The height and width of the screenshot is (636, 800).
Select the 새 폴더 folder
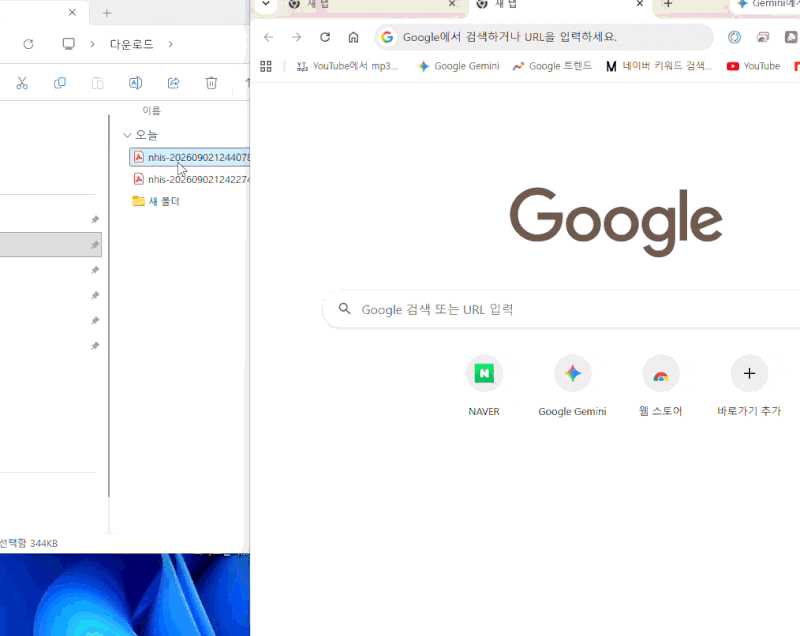(156, 201)
